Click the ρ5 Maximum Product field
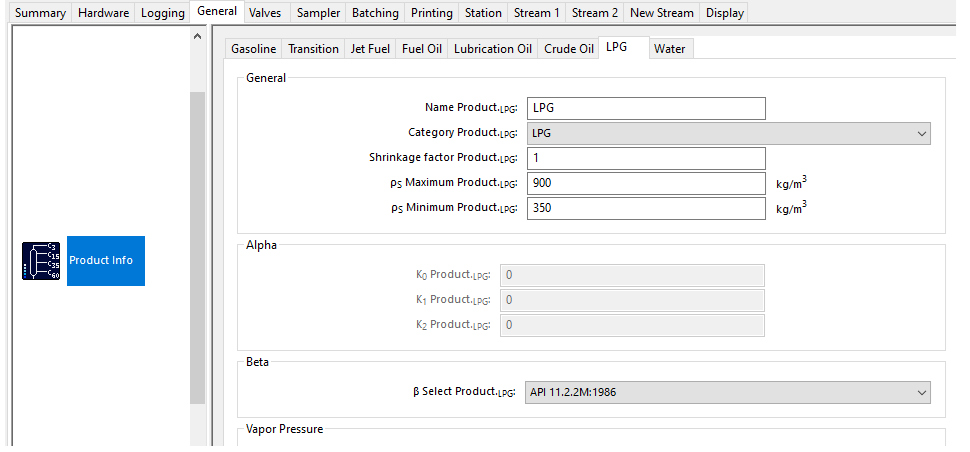970x452 pixels. (x=646, y=183)
